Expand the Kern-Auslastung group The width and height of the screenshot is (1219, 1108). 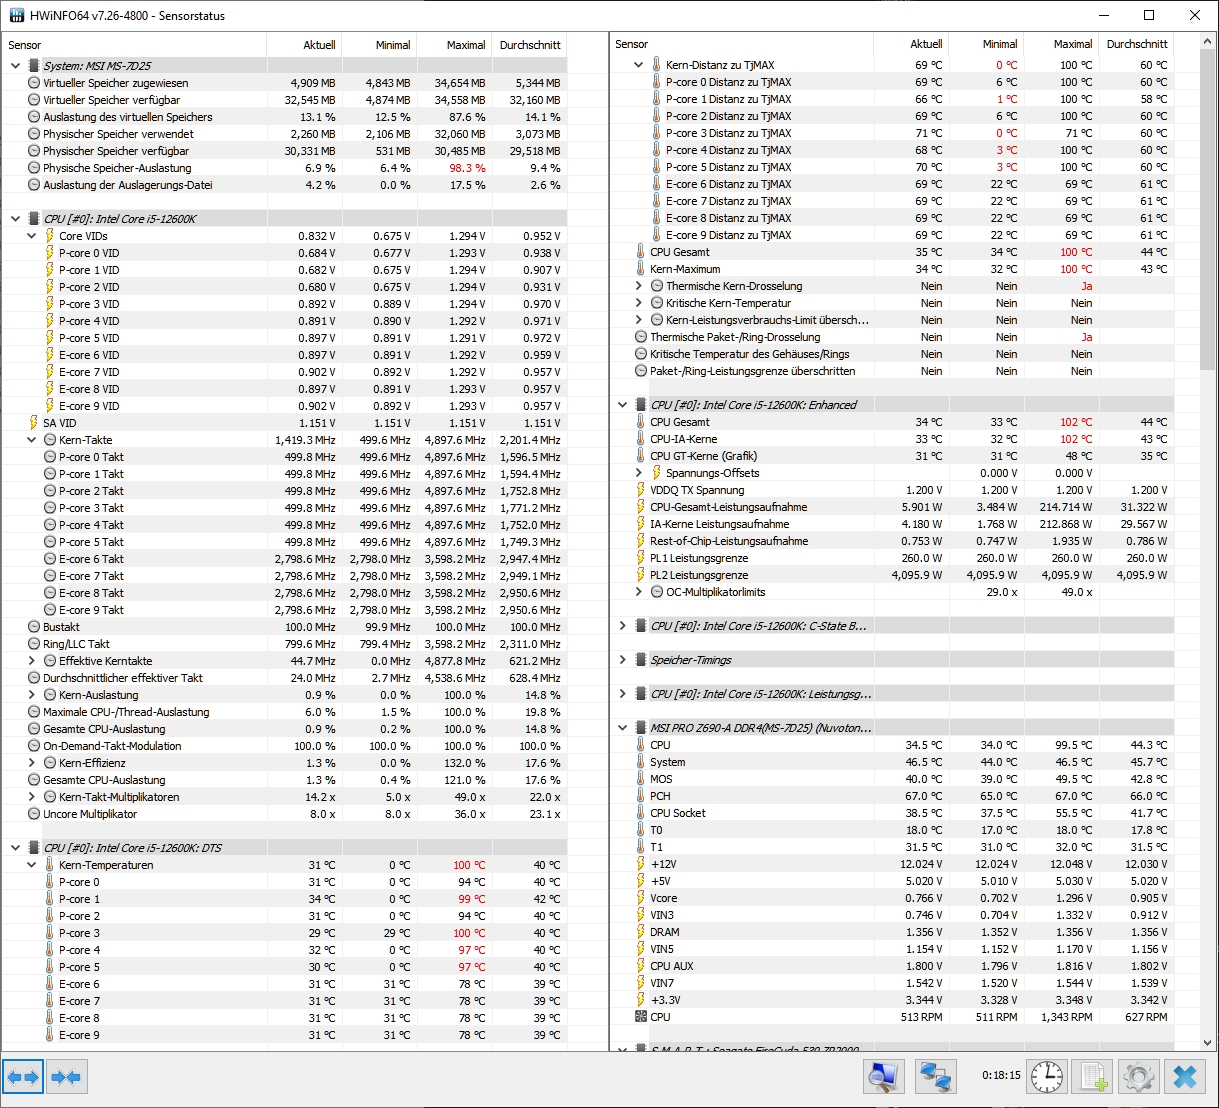coord(32,695)
